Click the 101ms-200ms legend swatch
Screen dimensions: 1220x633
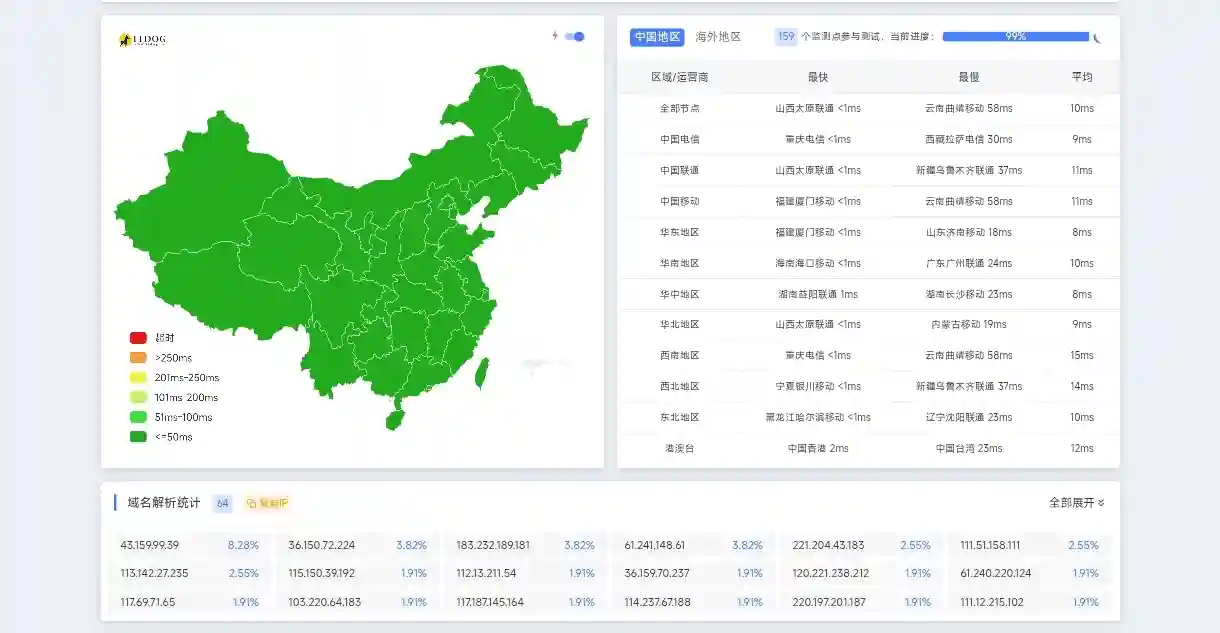(138, 397)
